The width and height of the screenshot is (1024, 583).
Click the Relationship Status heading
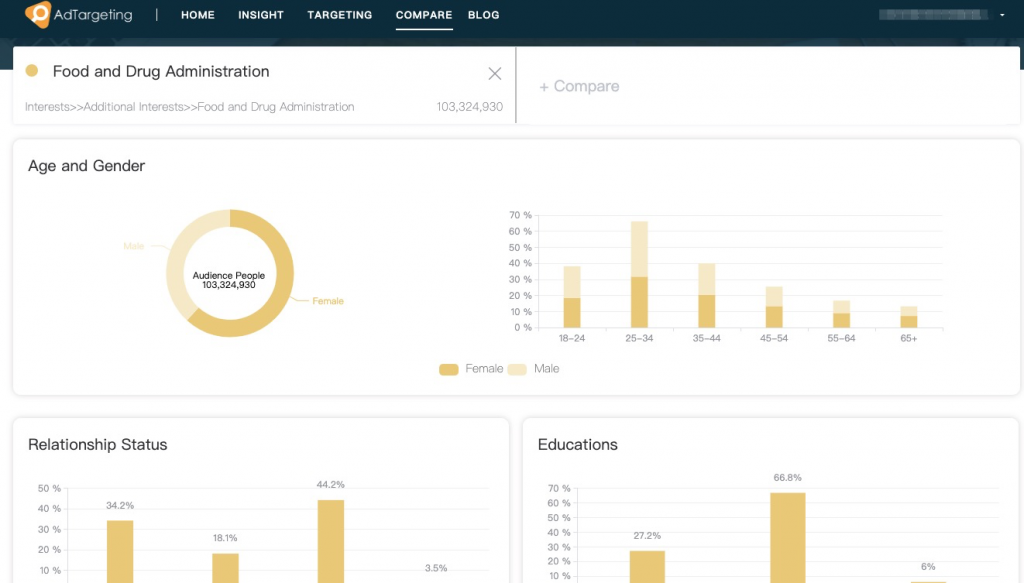97,445
